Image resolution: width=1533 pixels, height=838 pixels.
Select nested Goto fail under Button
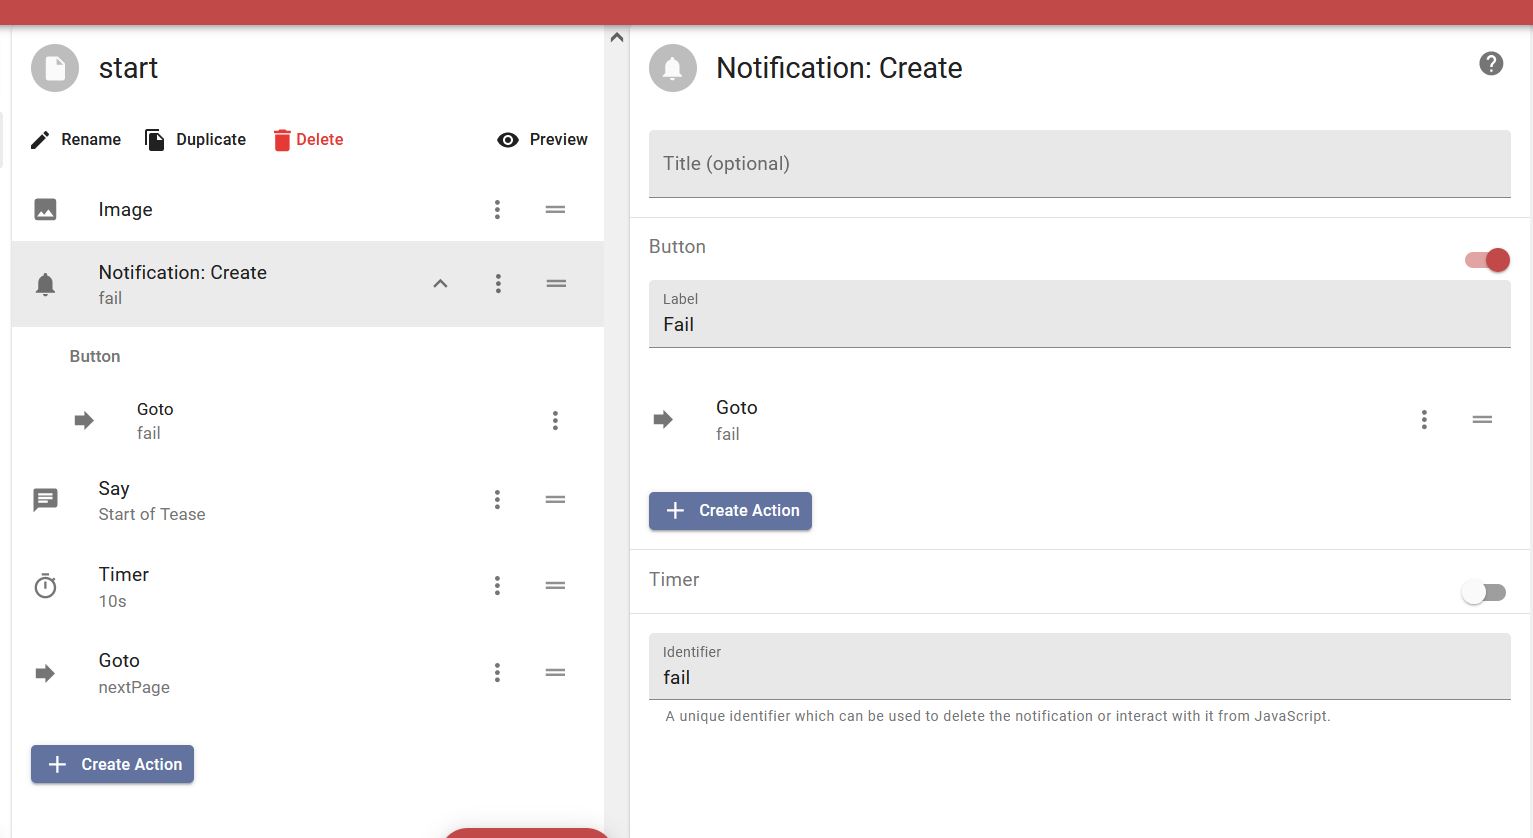(308, 421)
